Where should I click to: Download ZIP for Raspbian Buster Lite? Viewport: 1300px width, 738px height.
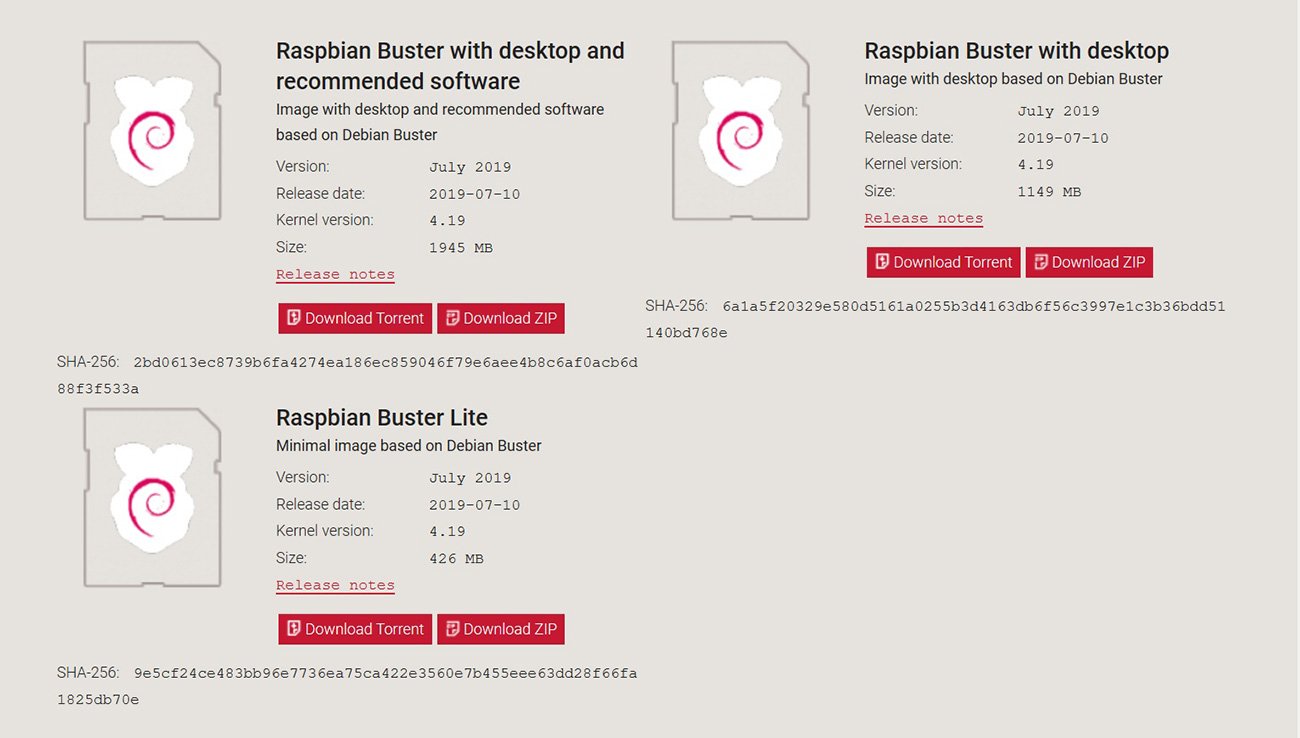pos(501,629)
